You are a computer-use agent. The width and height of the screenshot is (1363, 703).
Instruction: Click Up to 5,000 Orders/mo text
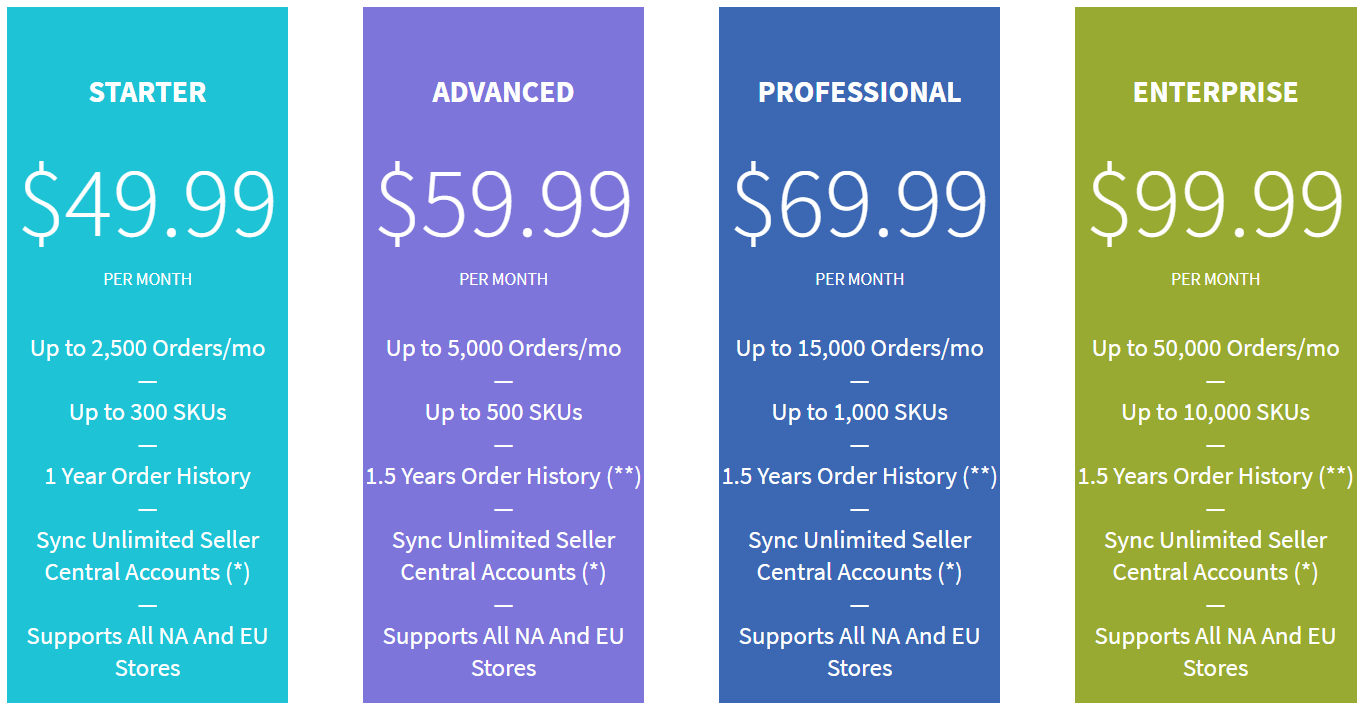(x=503, y=349)
